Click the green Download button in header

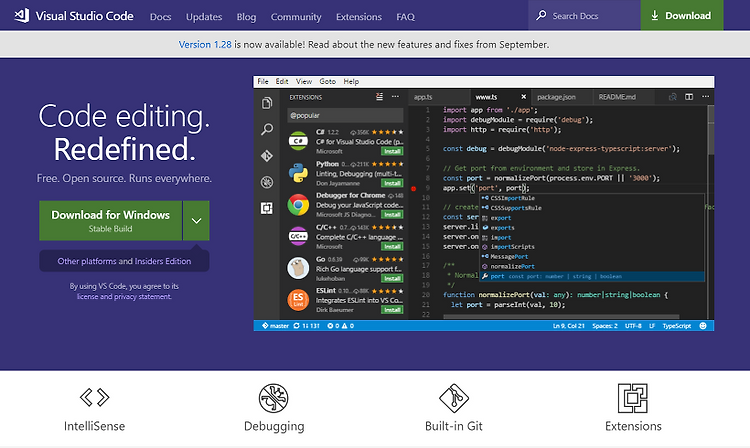pyautogui.click(x=682, y=16)
